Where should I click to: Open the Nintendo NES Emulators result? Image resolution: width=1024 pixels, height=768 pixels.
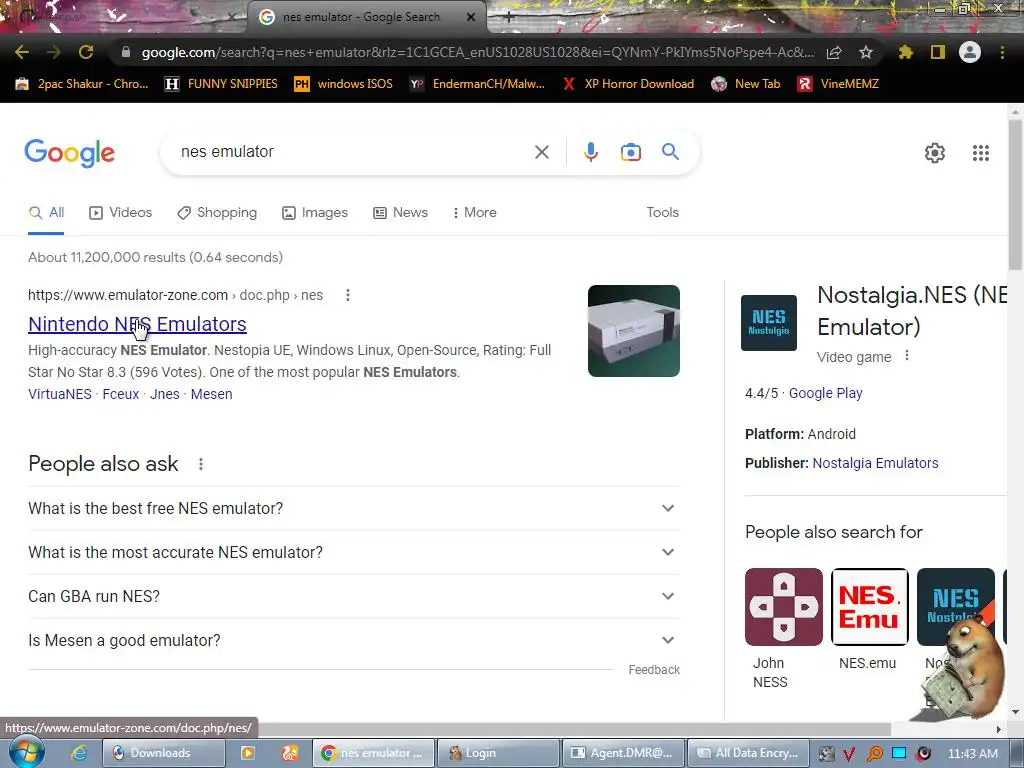tap(137, 324)
